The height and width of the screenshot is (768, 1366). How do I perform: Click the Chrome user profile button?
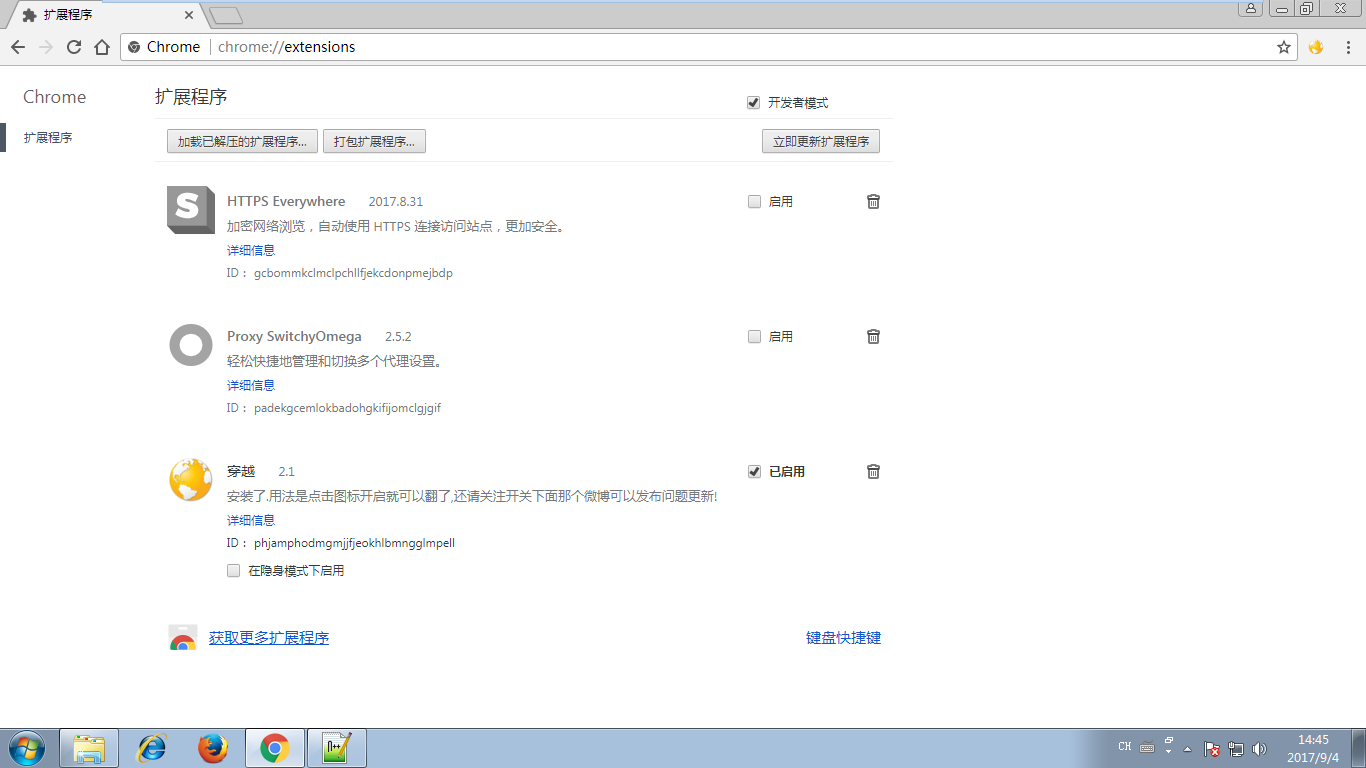(1251, 8)
